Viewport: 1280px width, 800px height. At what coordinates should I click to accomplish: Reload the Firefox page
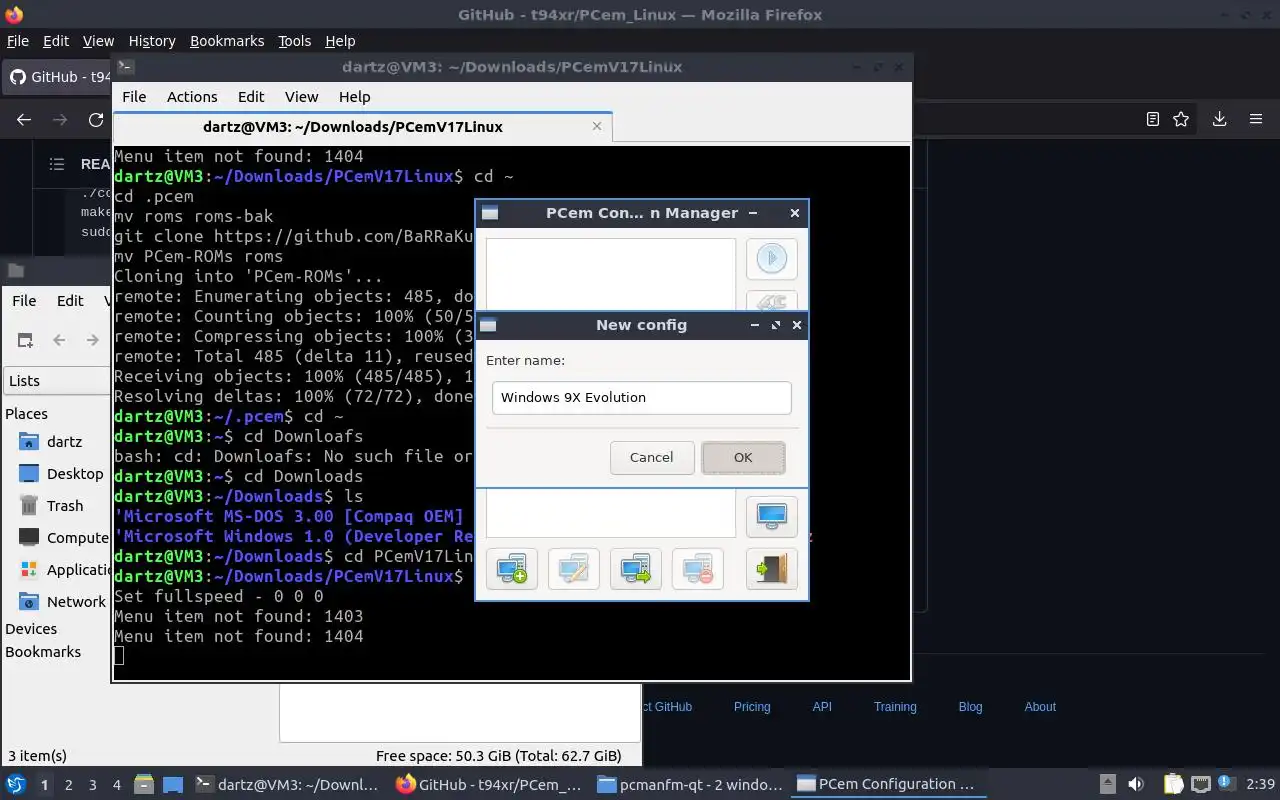[x=96, y=119]
